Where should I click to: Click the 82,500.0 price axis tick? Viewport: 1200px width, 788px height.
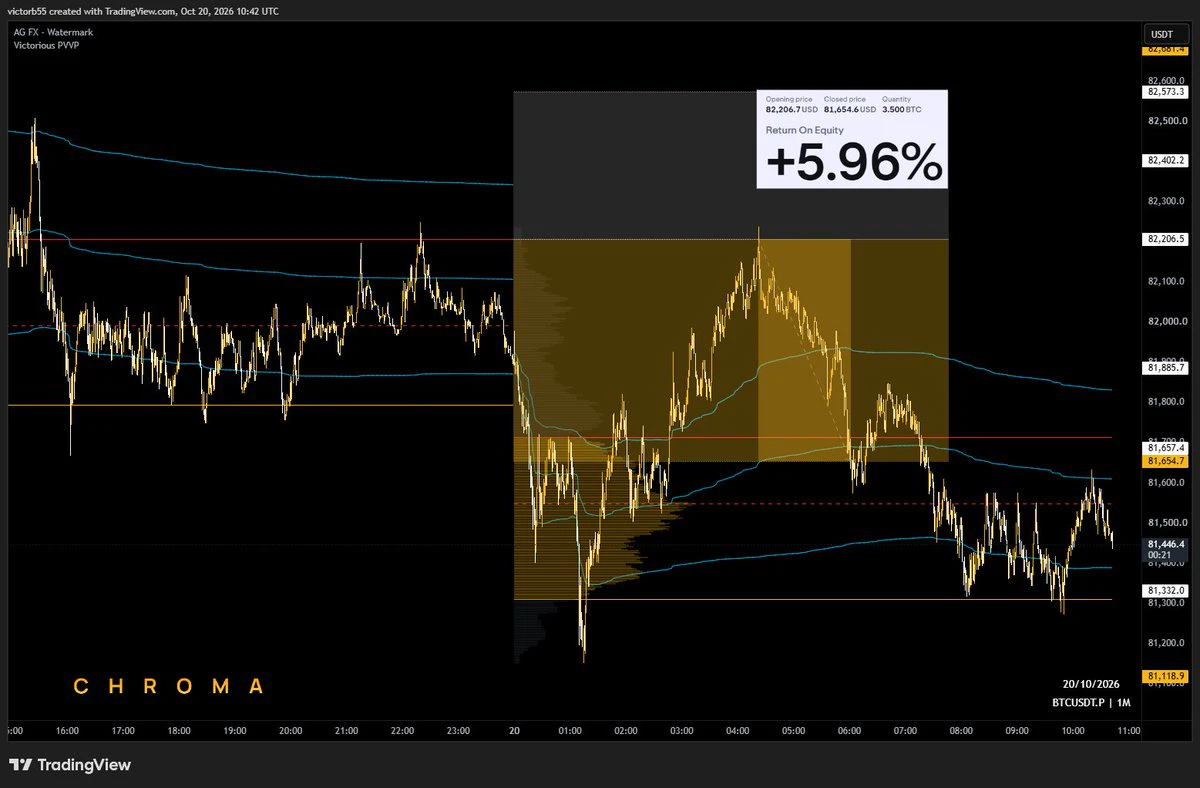click(x=1166, y=121)
